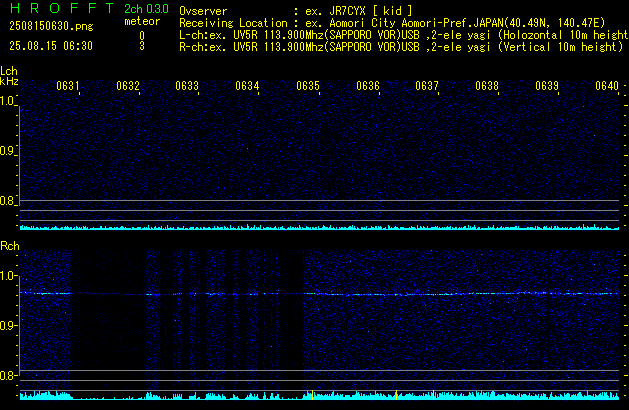Click the 0633 time tick label
Viewport: 629px width, 410px height.
(187, 86)
